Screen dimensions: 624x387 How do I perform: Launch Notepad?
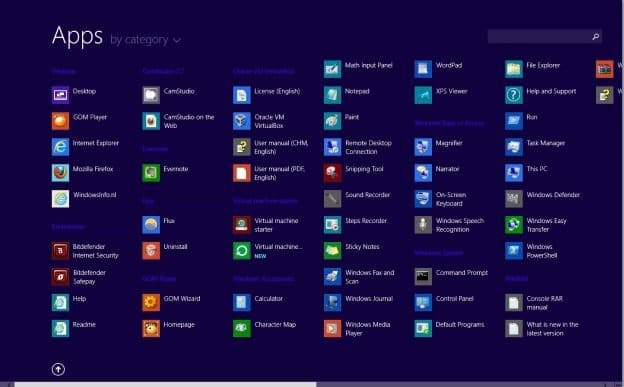(x=347, y=95)
